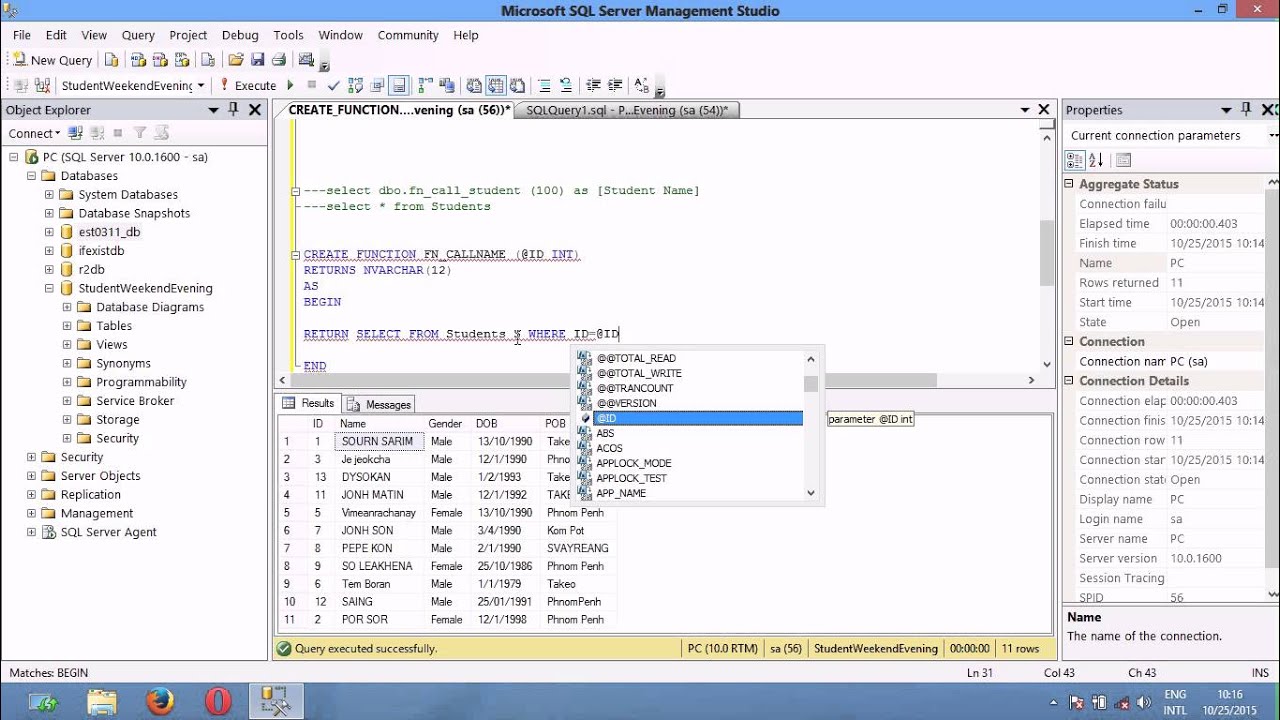This screenshot has height=720, width=1280.
Task: Expand the Tables folder node
Action: pos(67,326)
